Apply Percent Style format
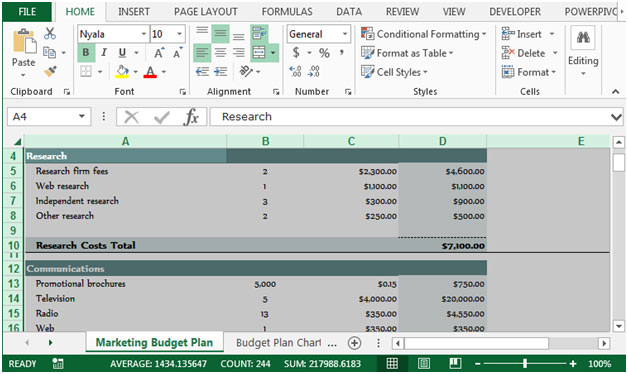The height and width of the screenshot is (374, 628). pos(324,53)
